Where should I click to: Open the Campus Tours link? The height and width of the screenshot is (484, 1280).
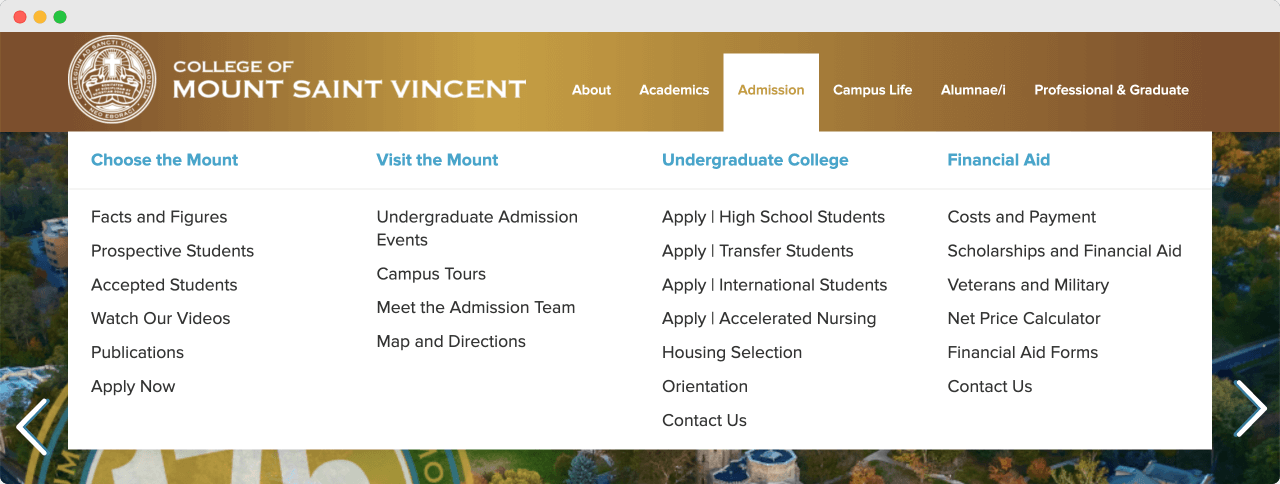point(431,274)
